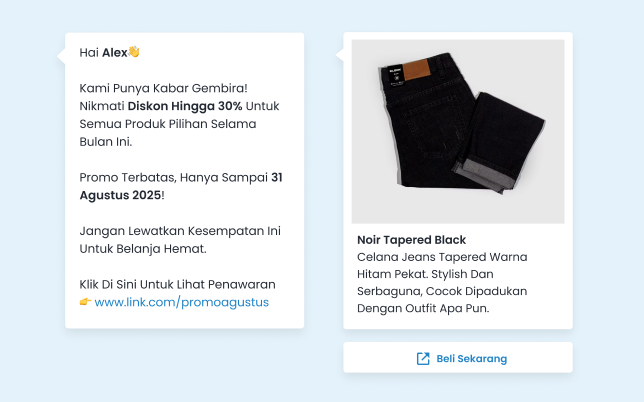
Task: Click the Beli Sekarang button
Action: (x=471, y=358)
